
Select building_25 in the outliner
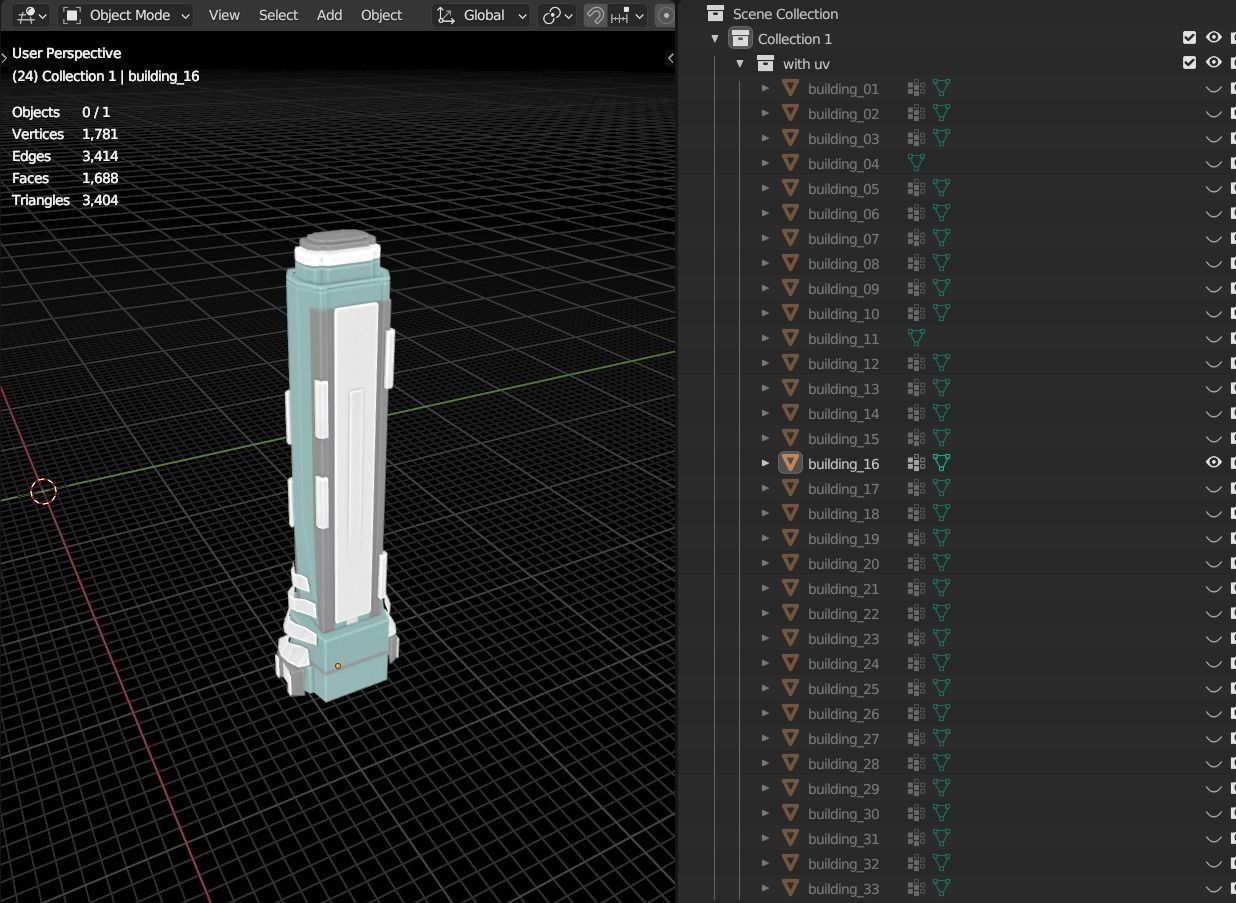point(843,689)
